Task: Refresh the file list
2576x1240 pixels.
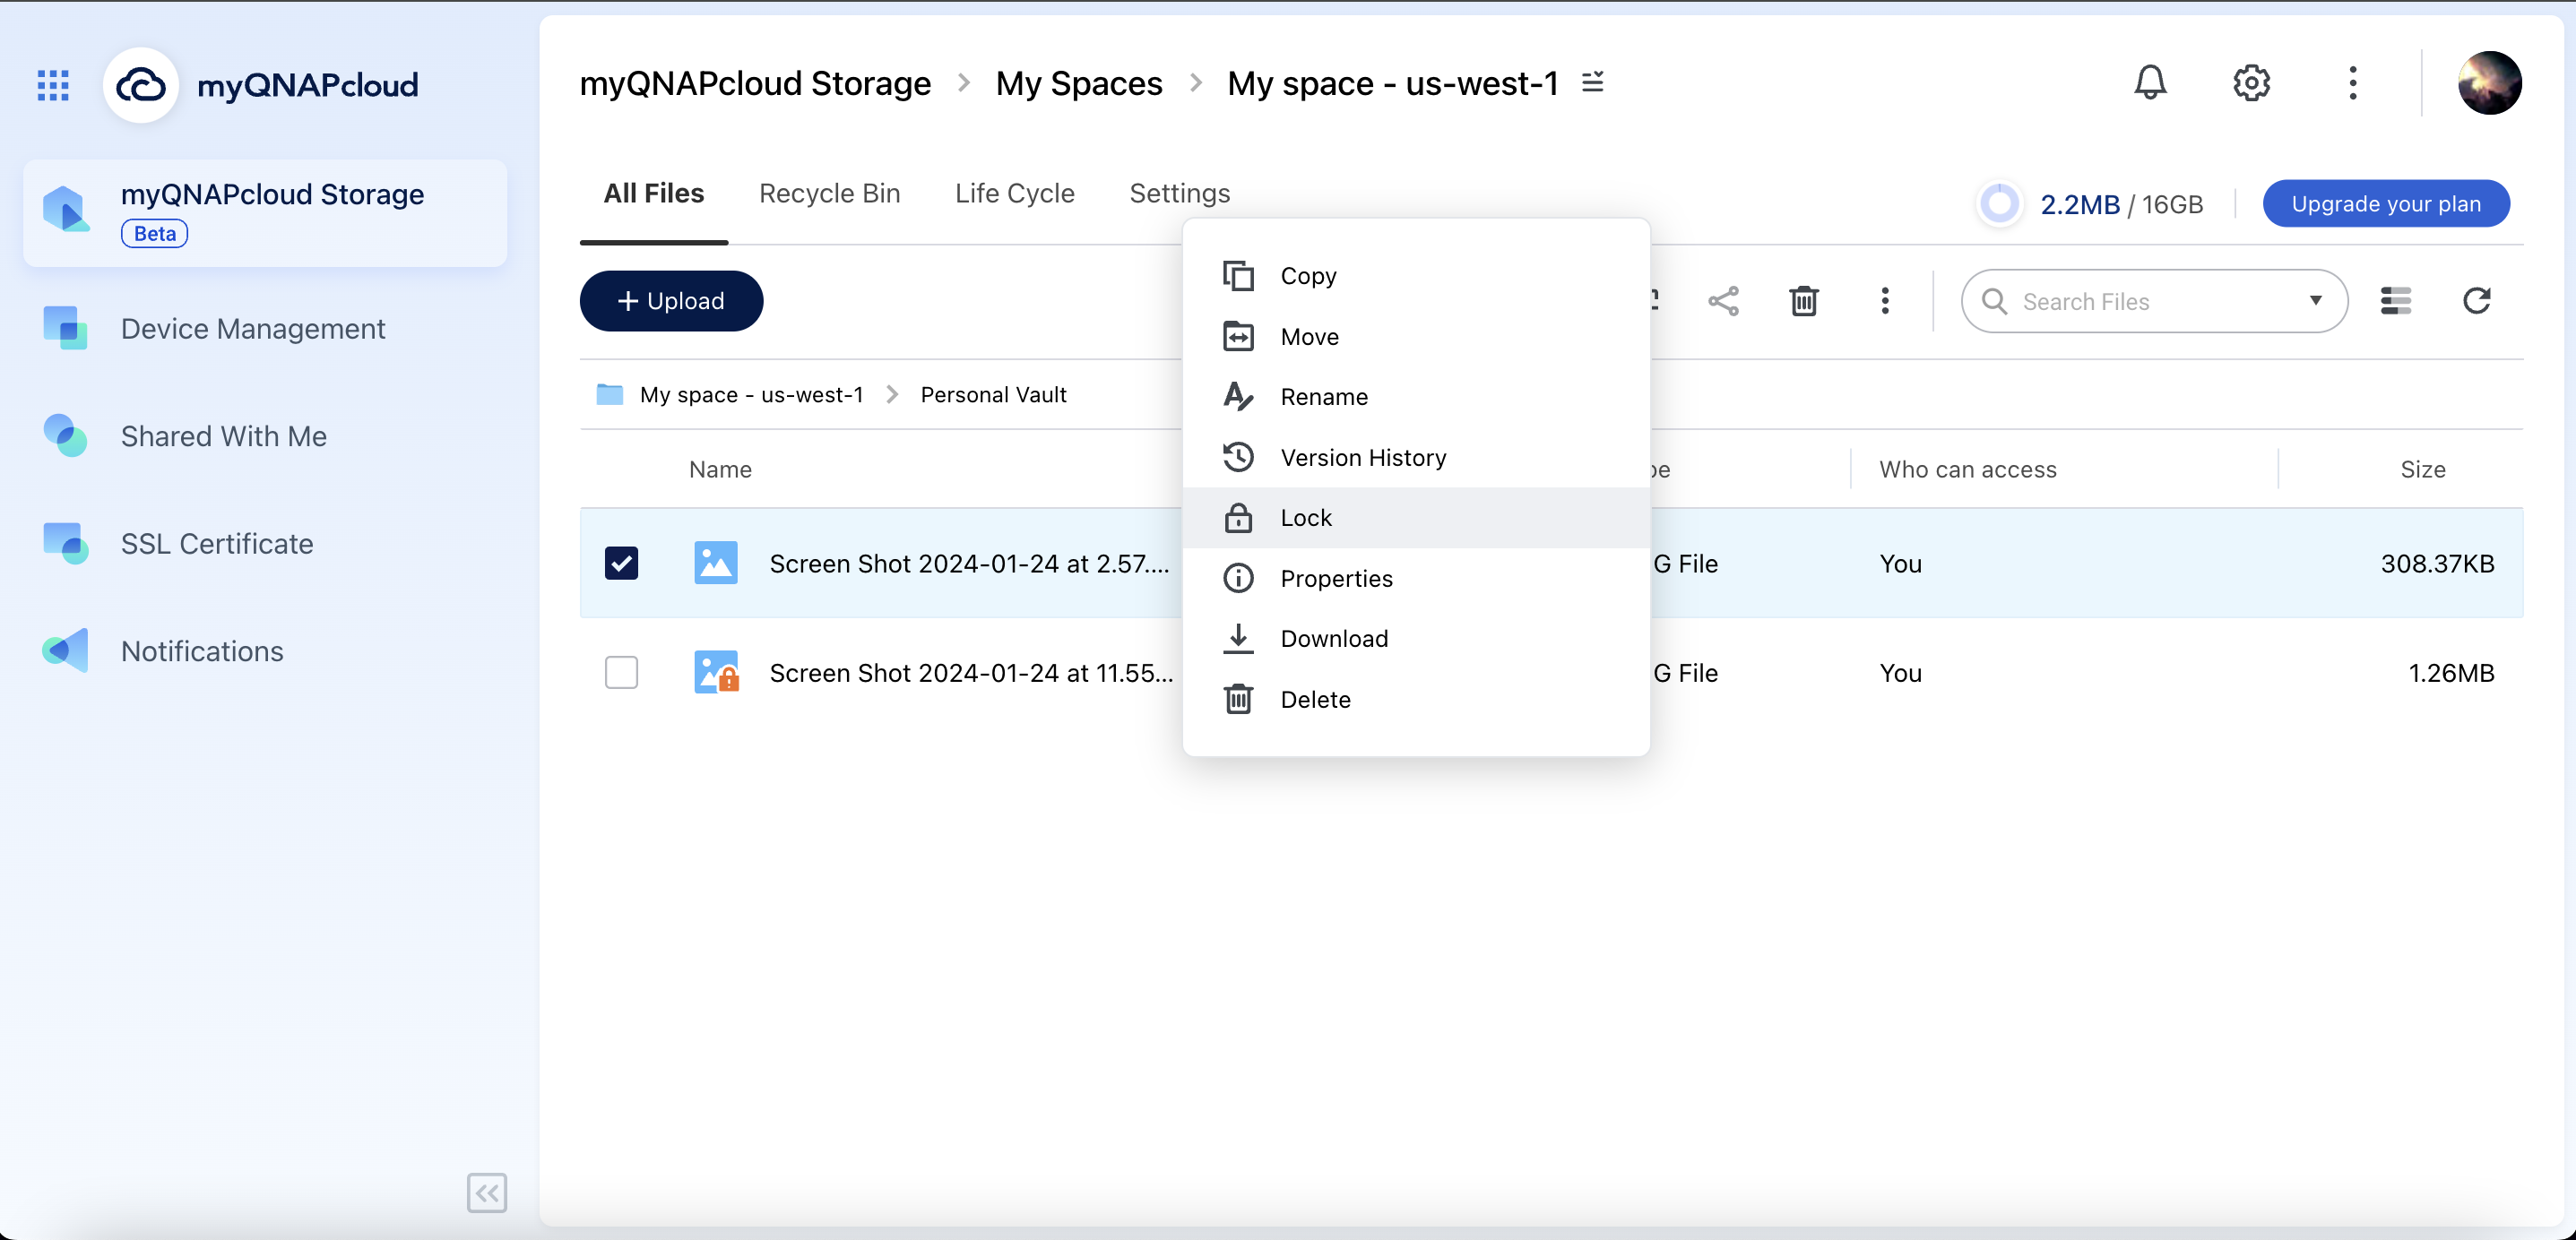Action: [2477, 301]
